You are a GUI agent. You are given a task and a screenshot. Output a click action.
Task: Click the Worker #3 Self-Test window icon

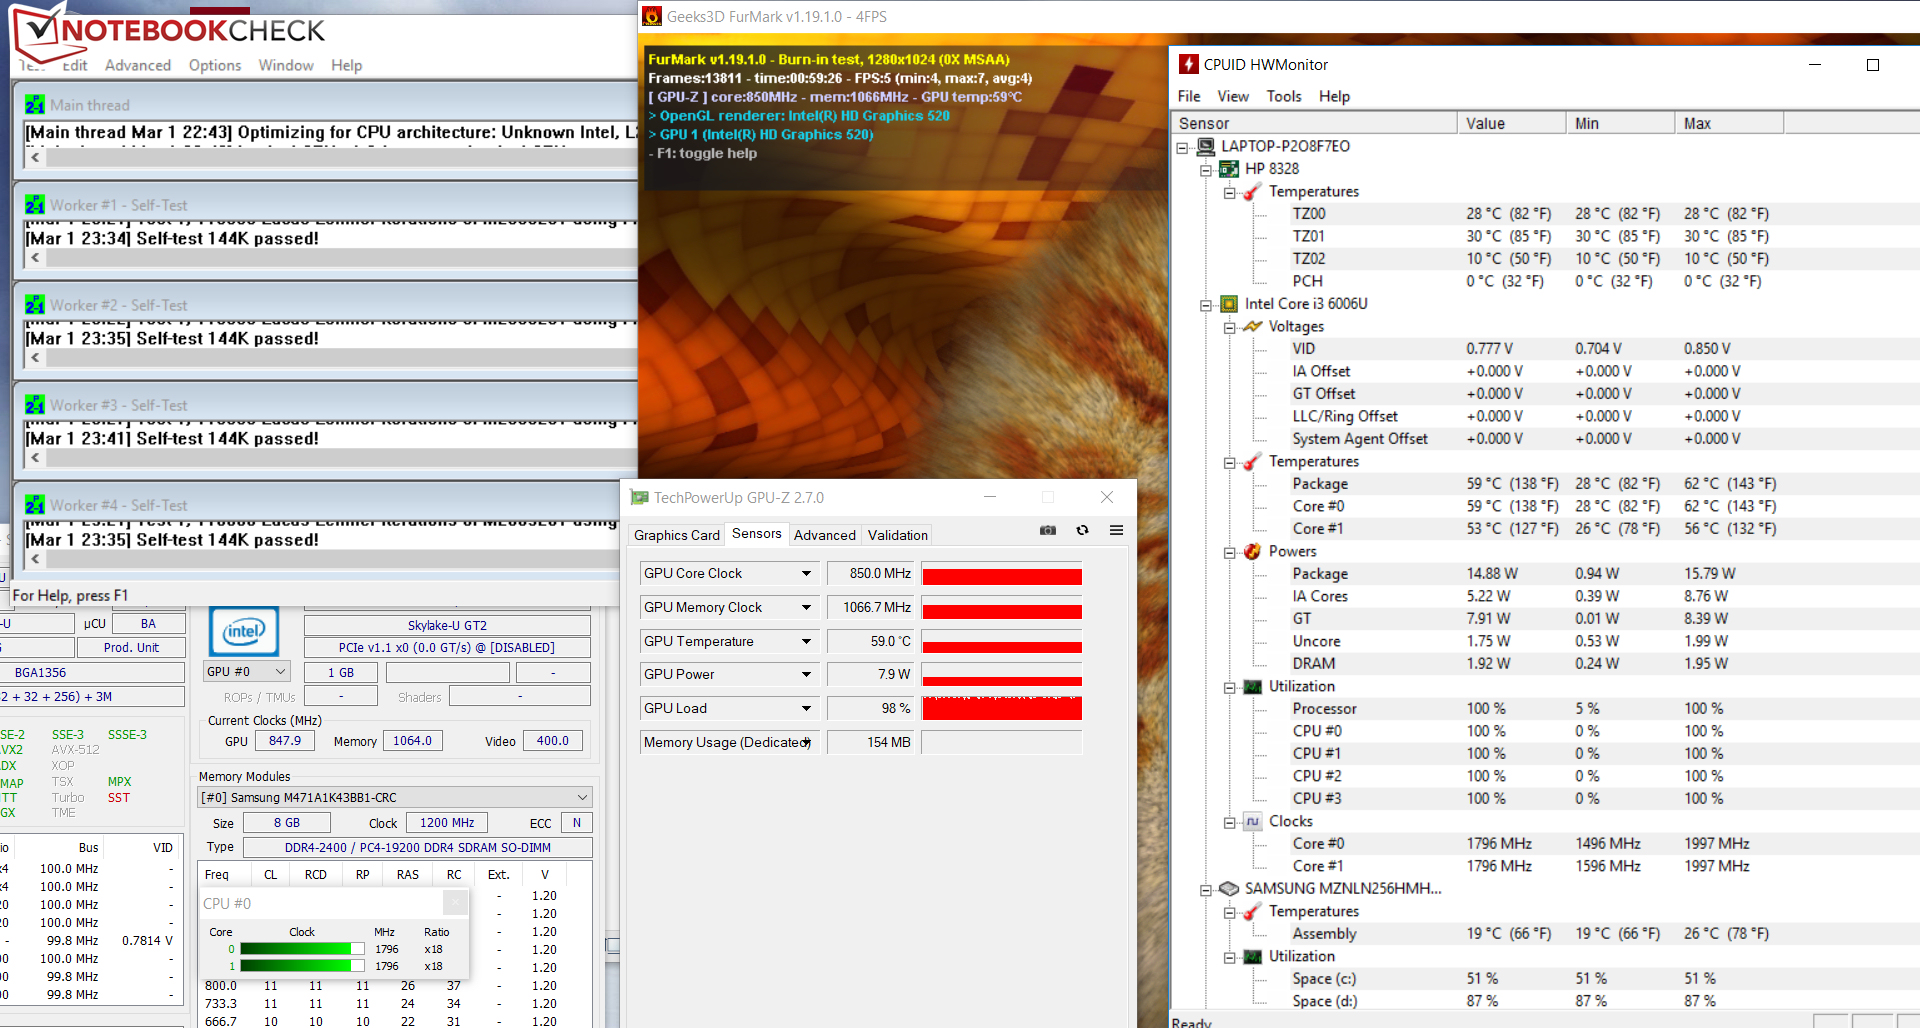[35, 404]
